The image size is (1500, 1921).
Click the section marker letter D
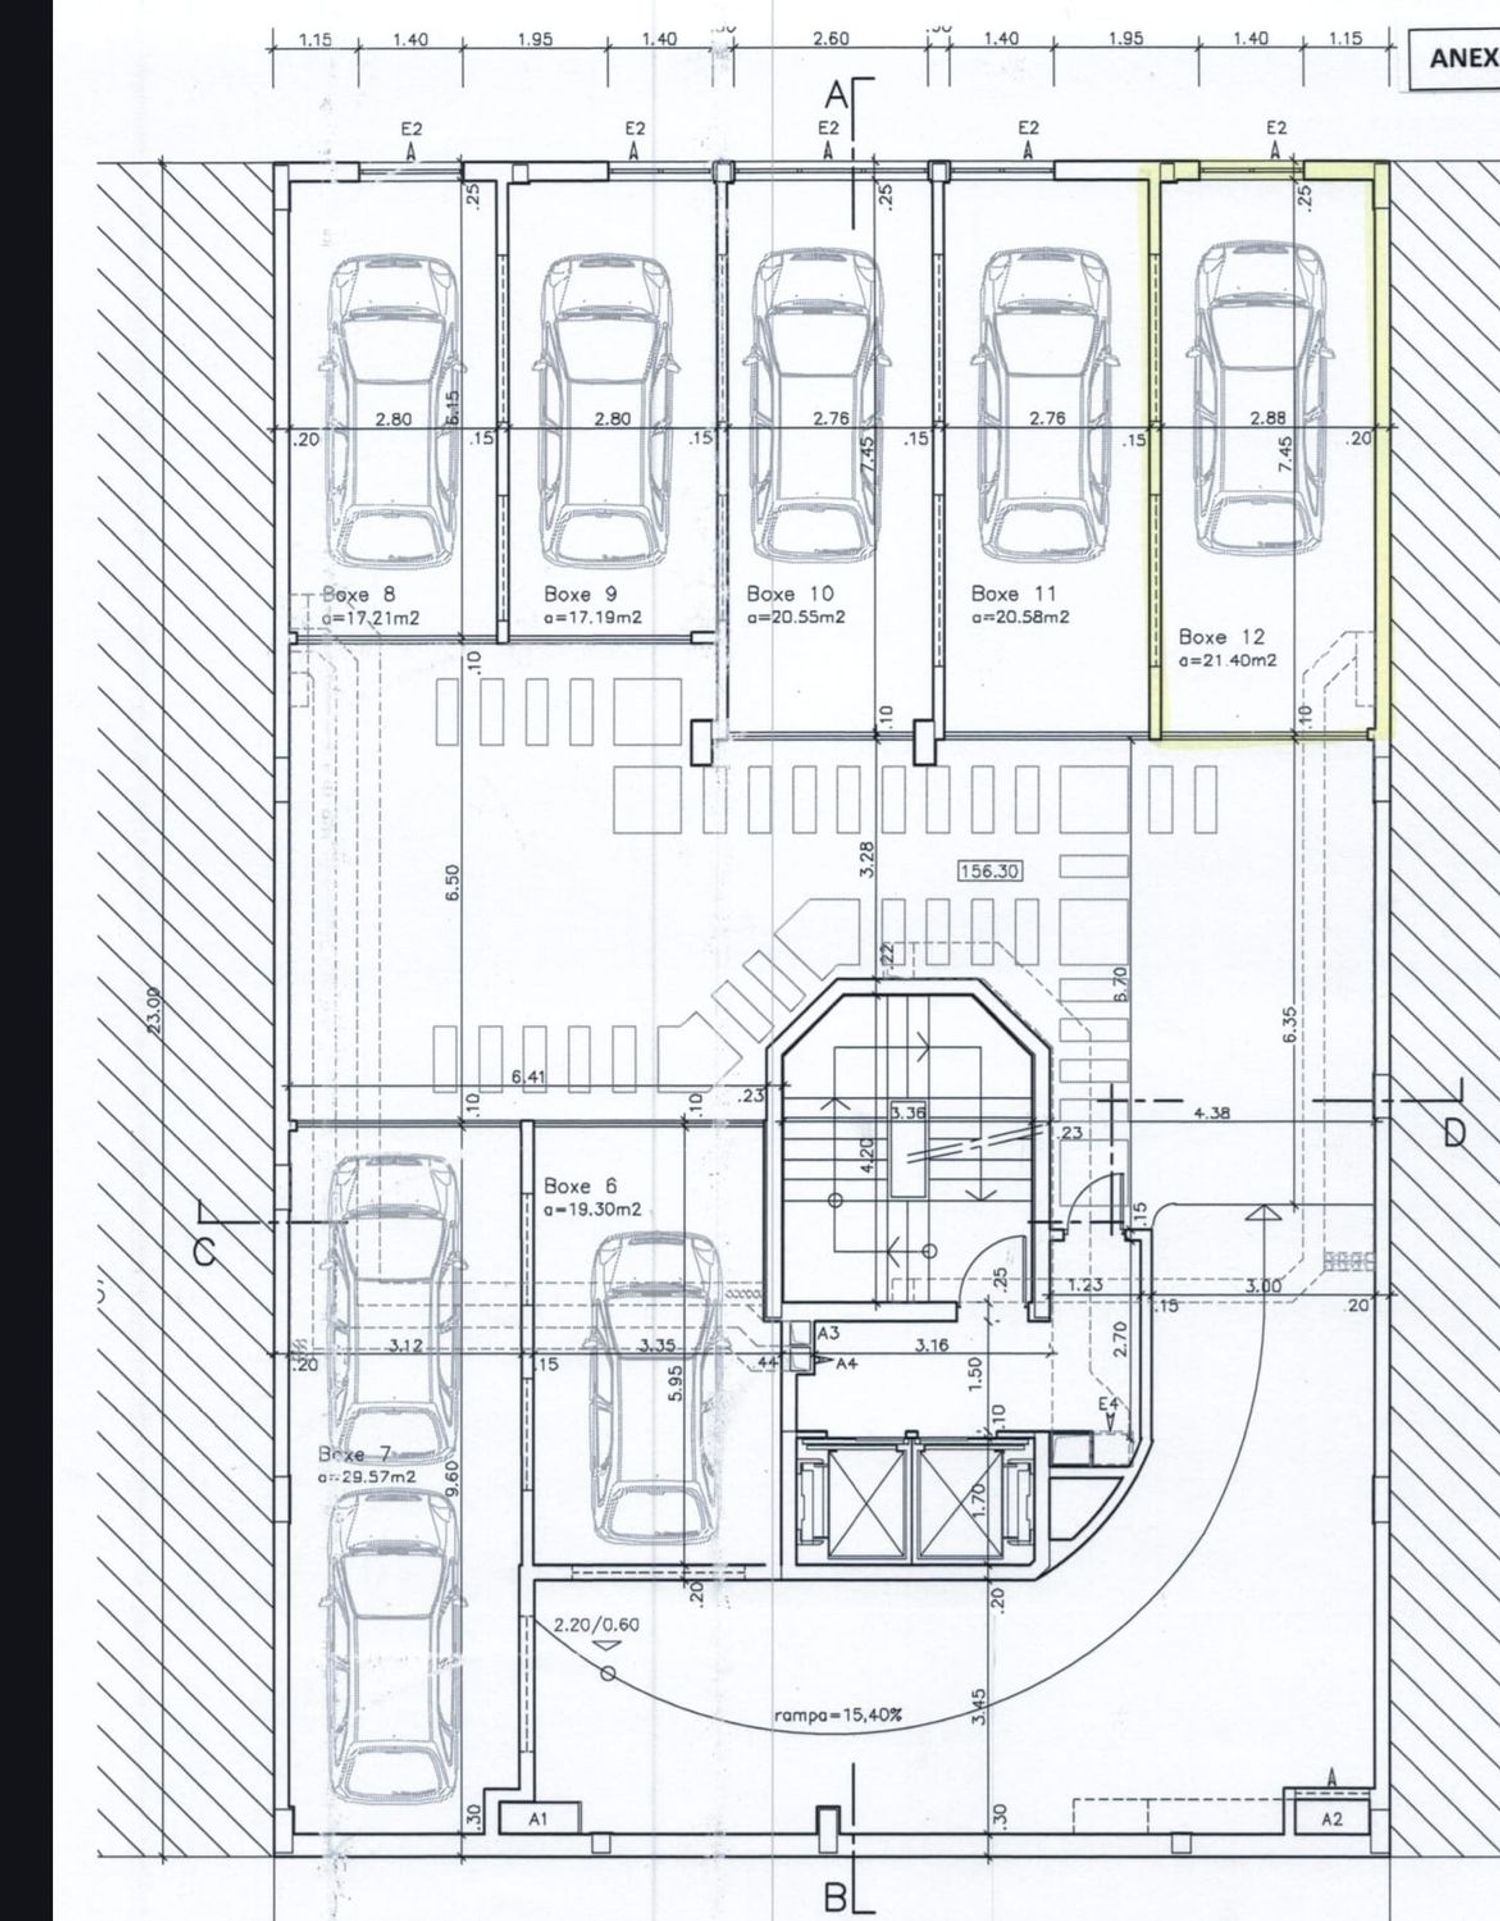(1455, 1132)
